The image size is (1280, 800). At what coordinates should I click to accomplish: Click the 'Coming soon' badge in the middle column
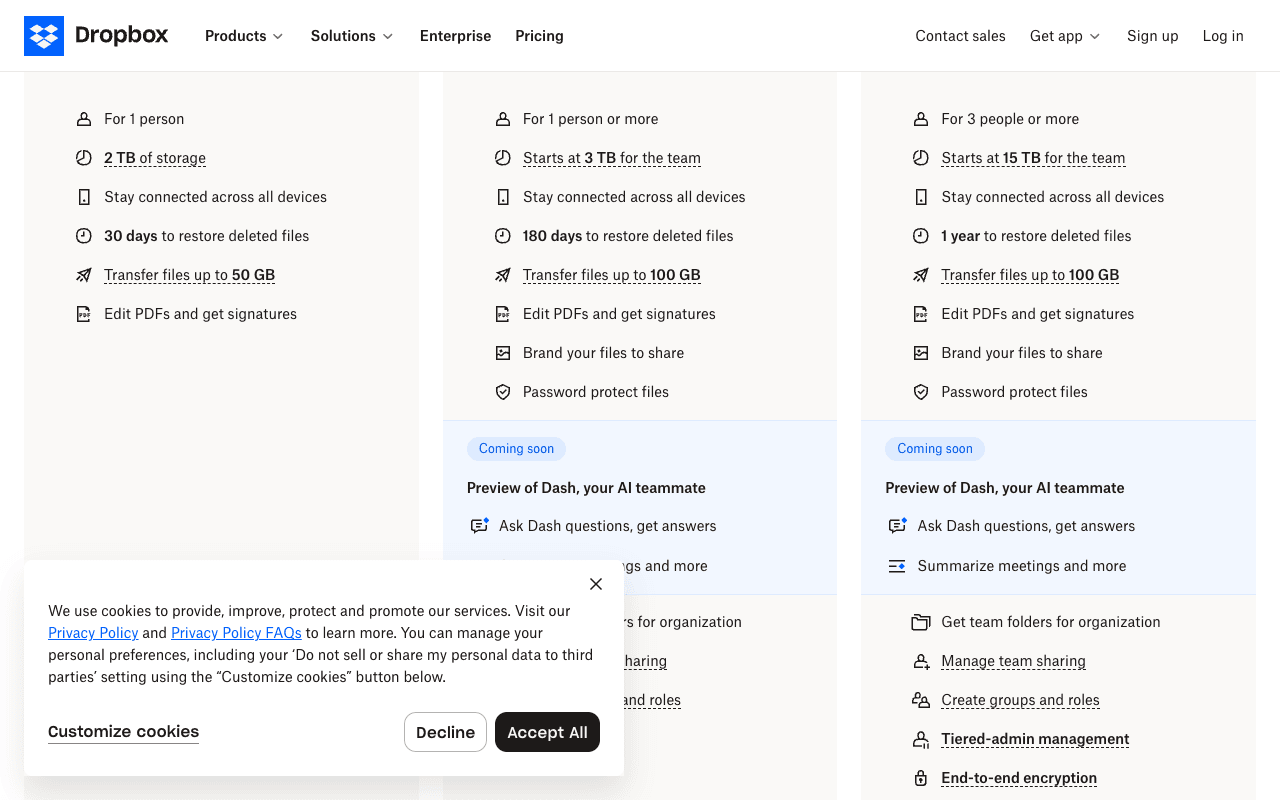[x=516, y=449]
